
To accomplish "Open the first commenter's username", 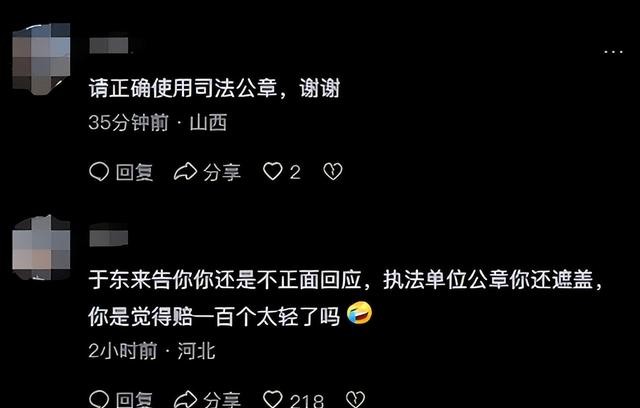I will [109, 46].
